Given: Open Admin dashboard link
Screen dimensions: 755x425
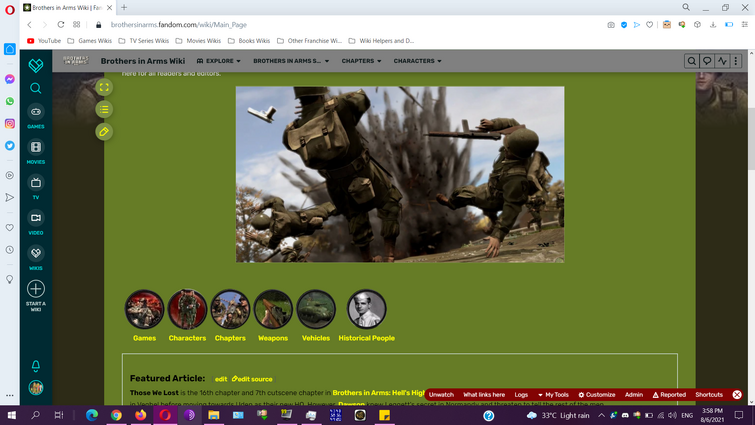Looking at the screenshot, I should 634,395.
